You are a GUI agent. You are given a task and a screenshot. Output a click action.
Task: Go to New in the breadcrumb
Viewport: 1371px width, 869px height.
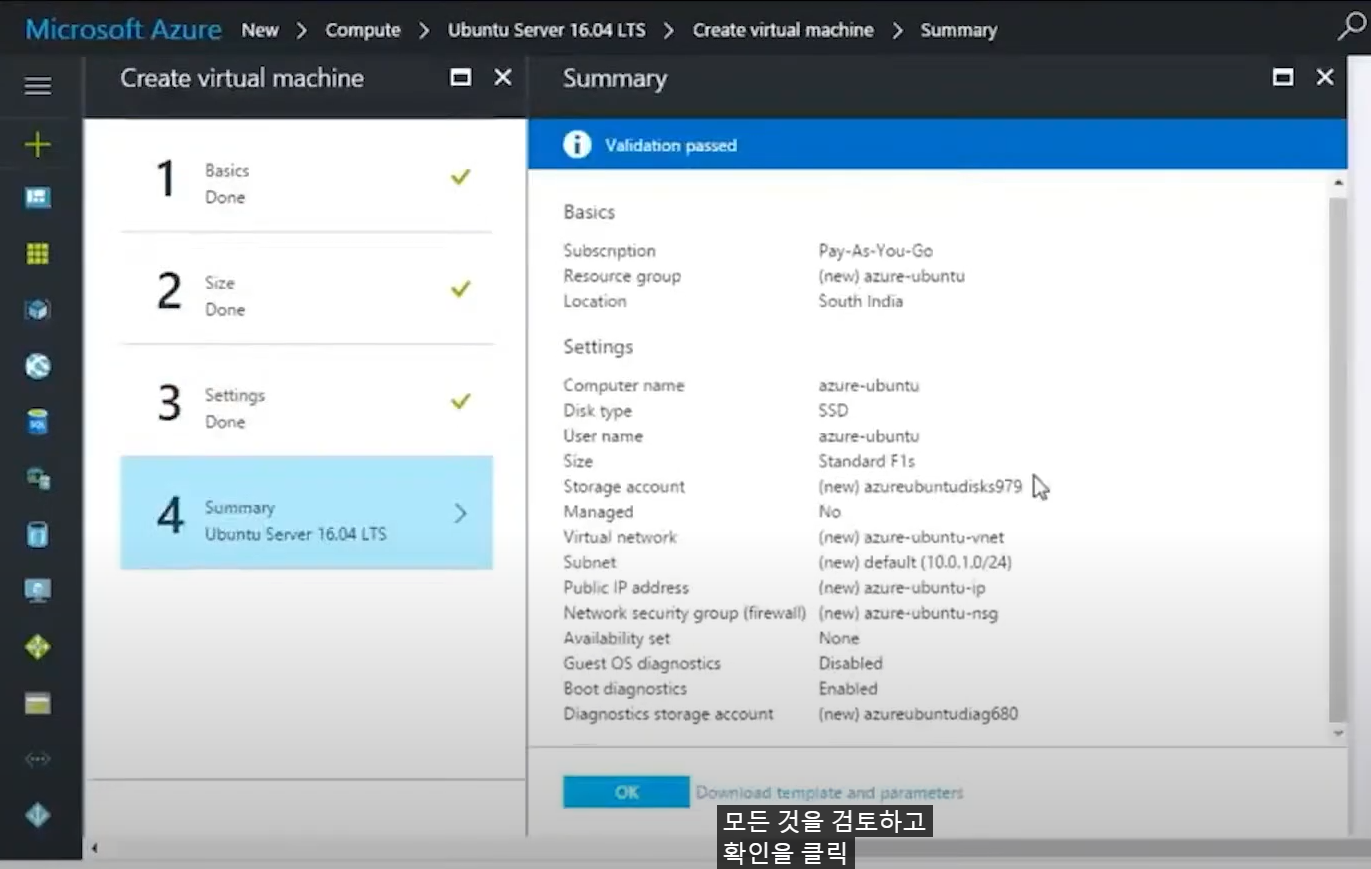(x=260, y=30)
